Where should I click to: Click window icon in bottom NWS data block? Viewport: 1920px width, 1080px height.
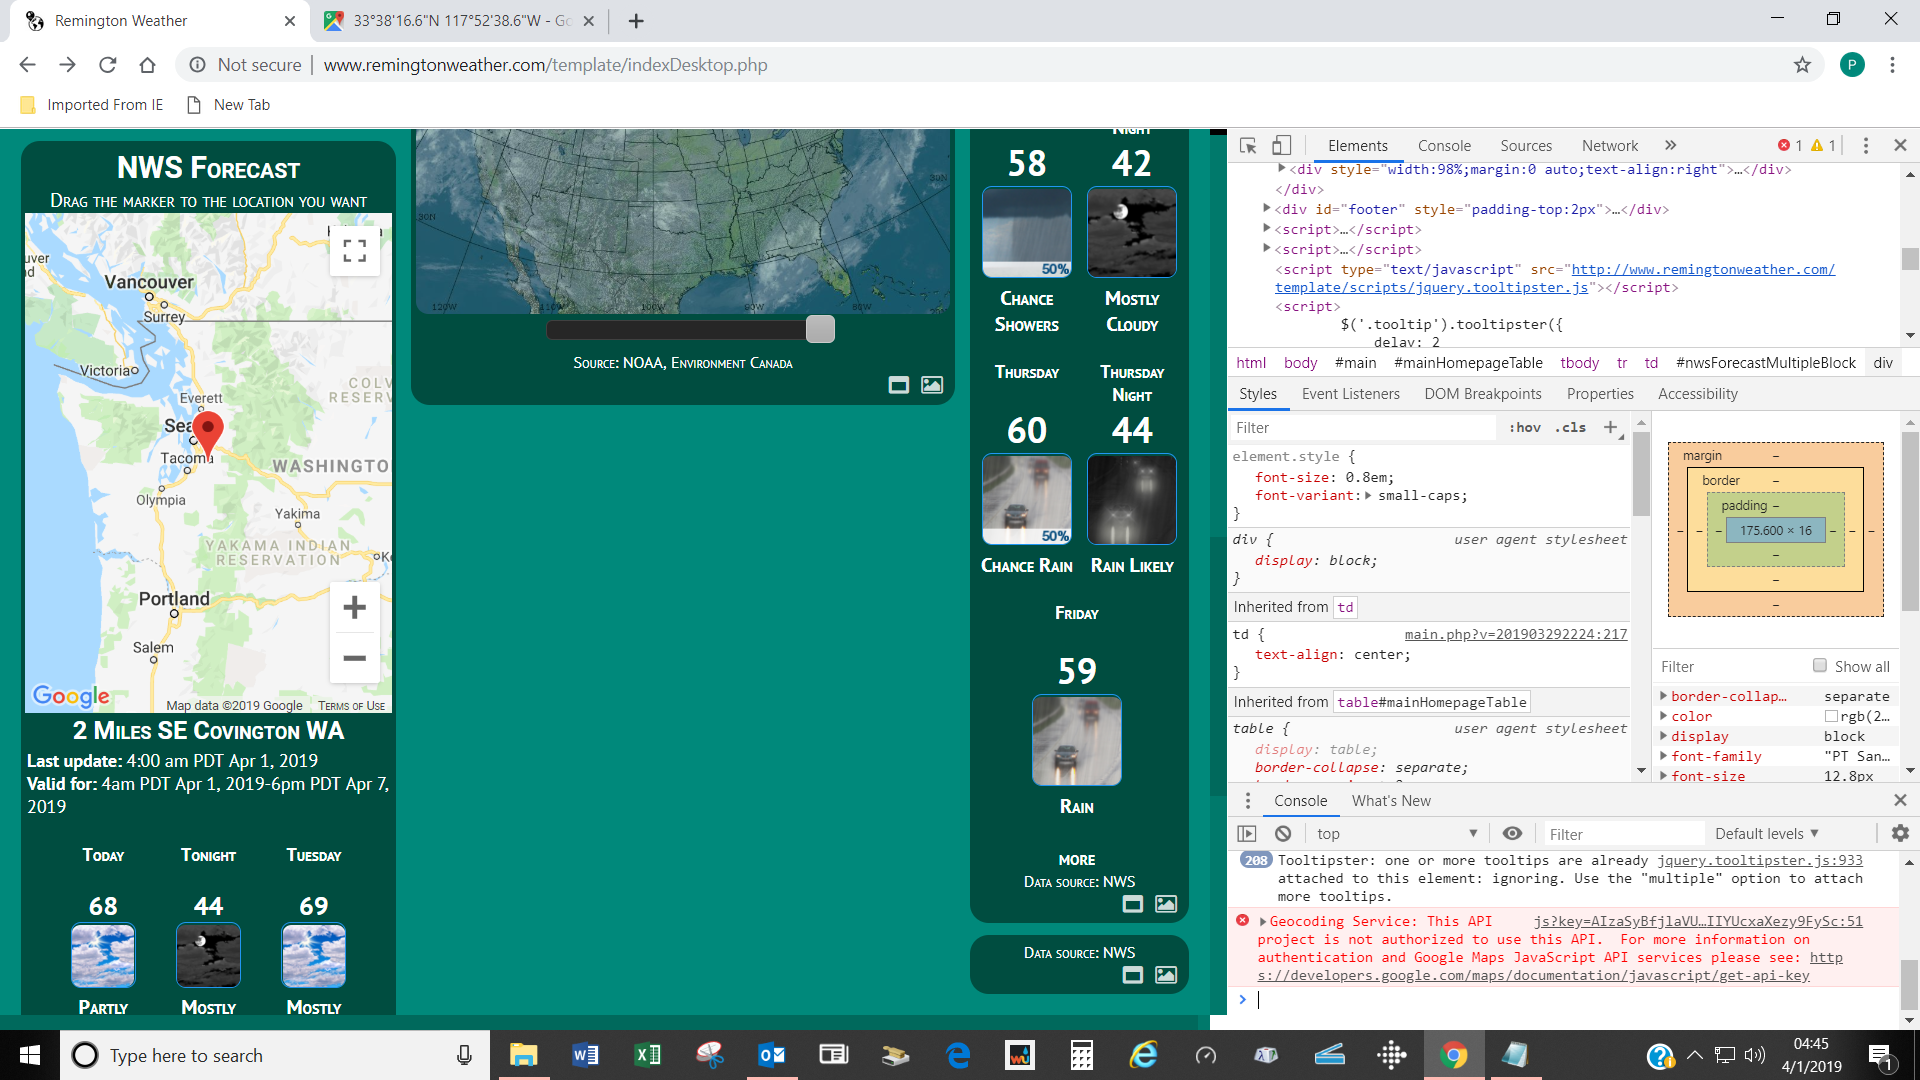tap(1133, 975)
